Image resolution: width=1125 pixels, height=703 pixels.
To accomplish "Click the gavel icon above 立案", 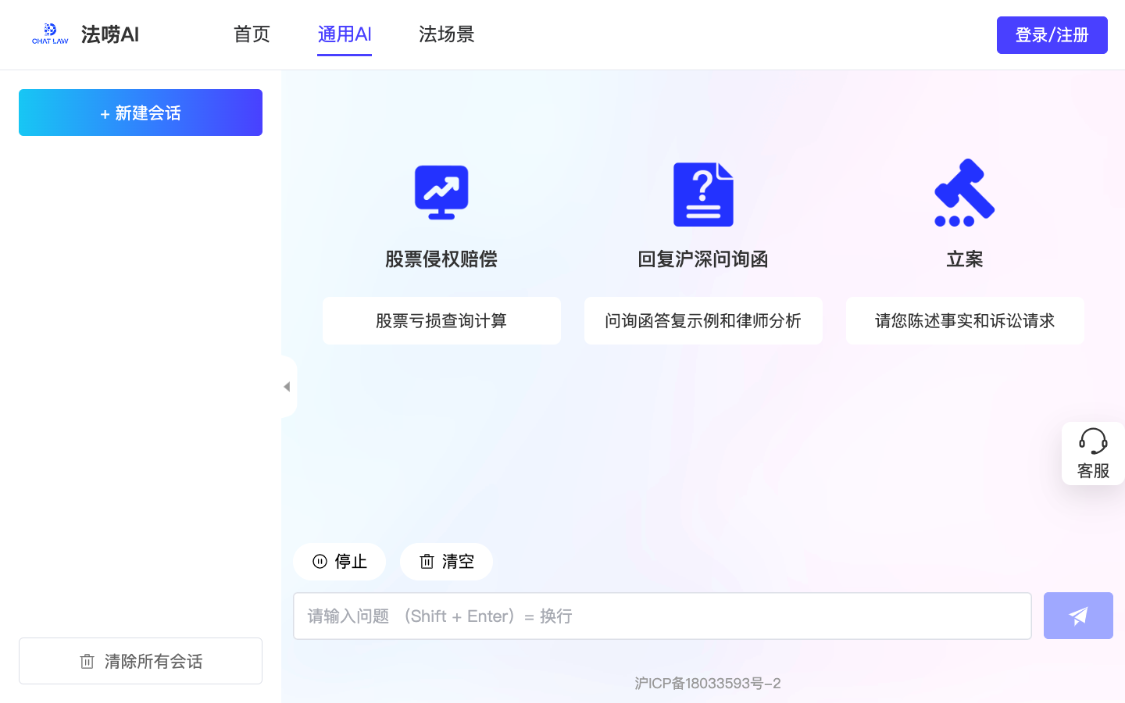I will click(x=964, y=193).
